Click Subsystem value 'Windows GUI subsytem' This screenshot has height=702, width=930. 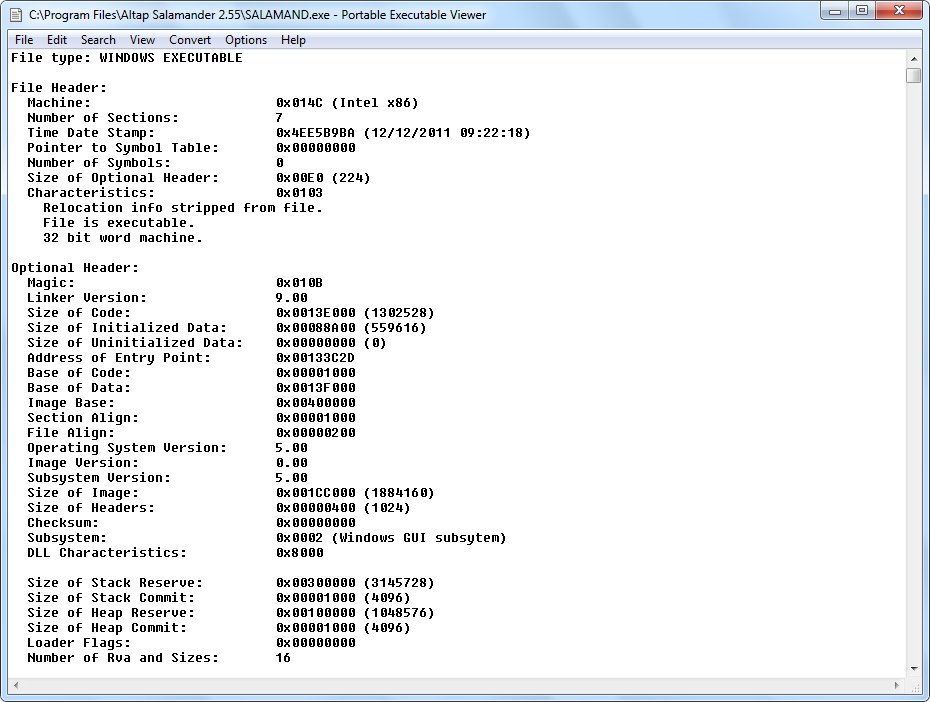(418, 538)
